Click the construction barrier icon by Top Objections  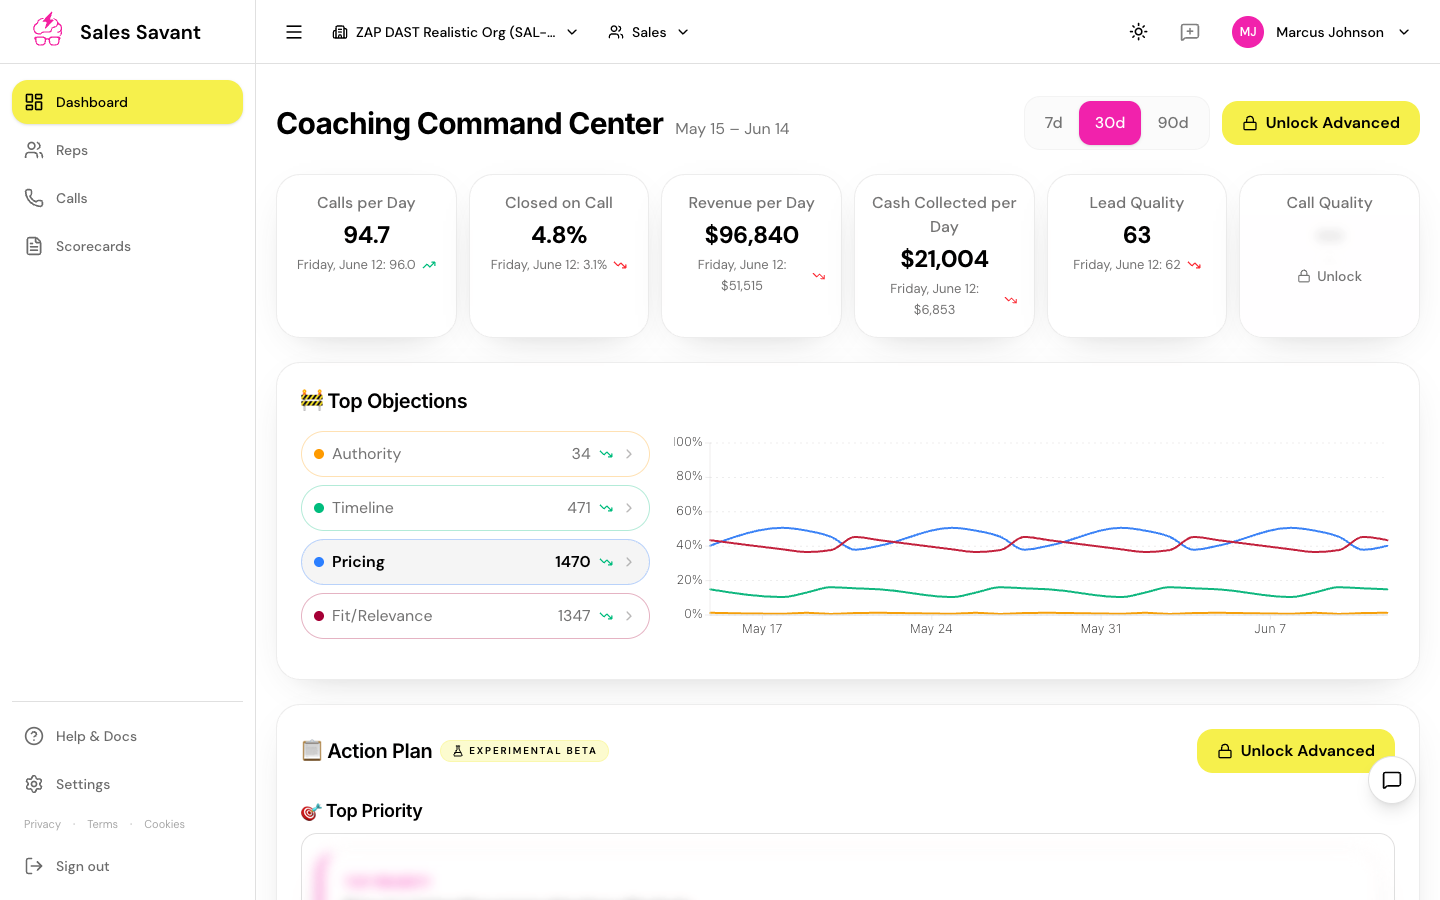(x=312, y=400)
